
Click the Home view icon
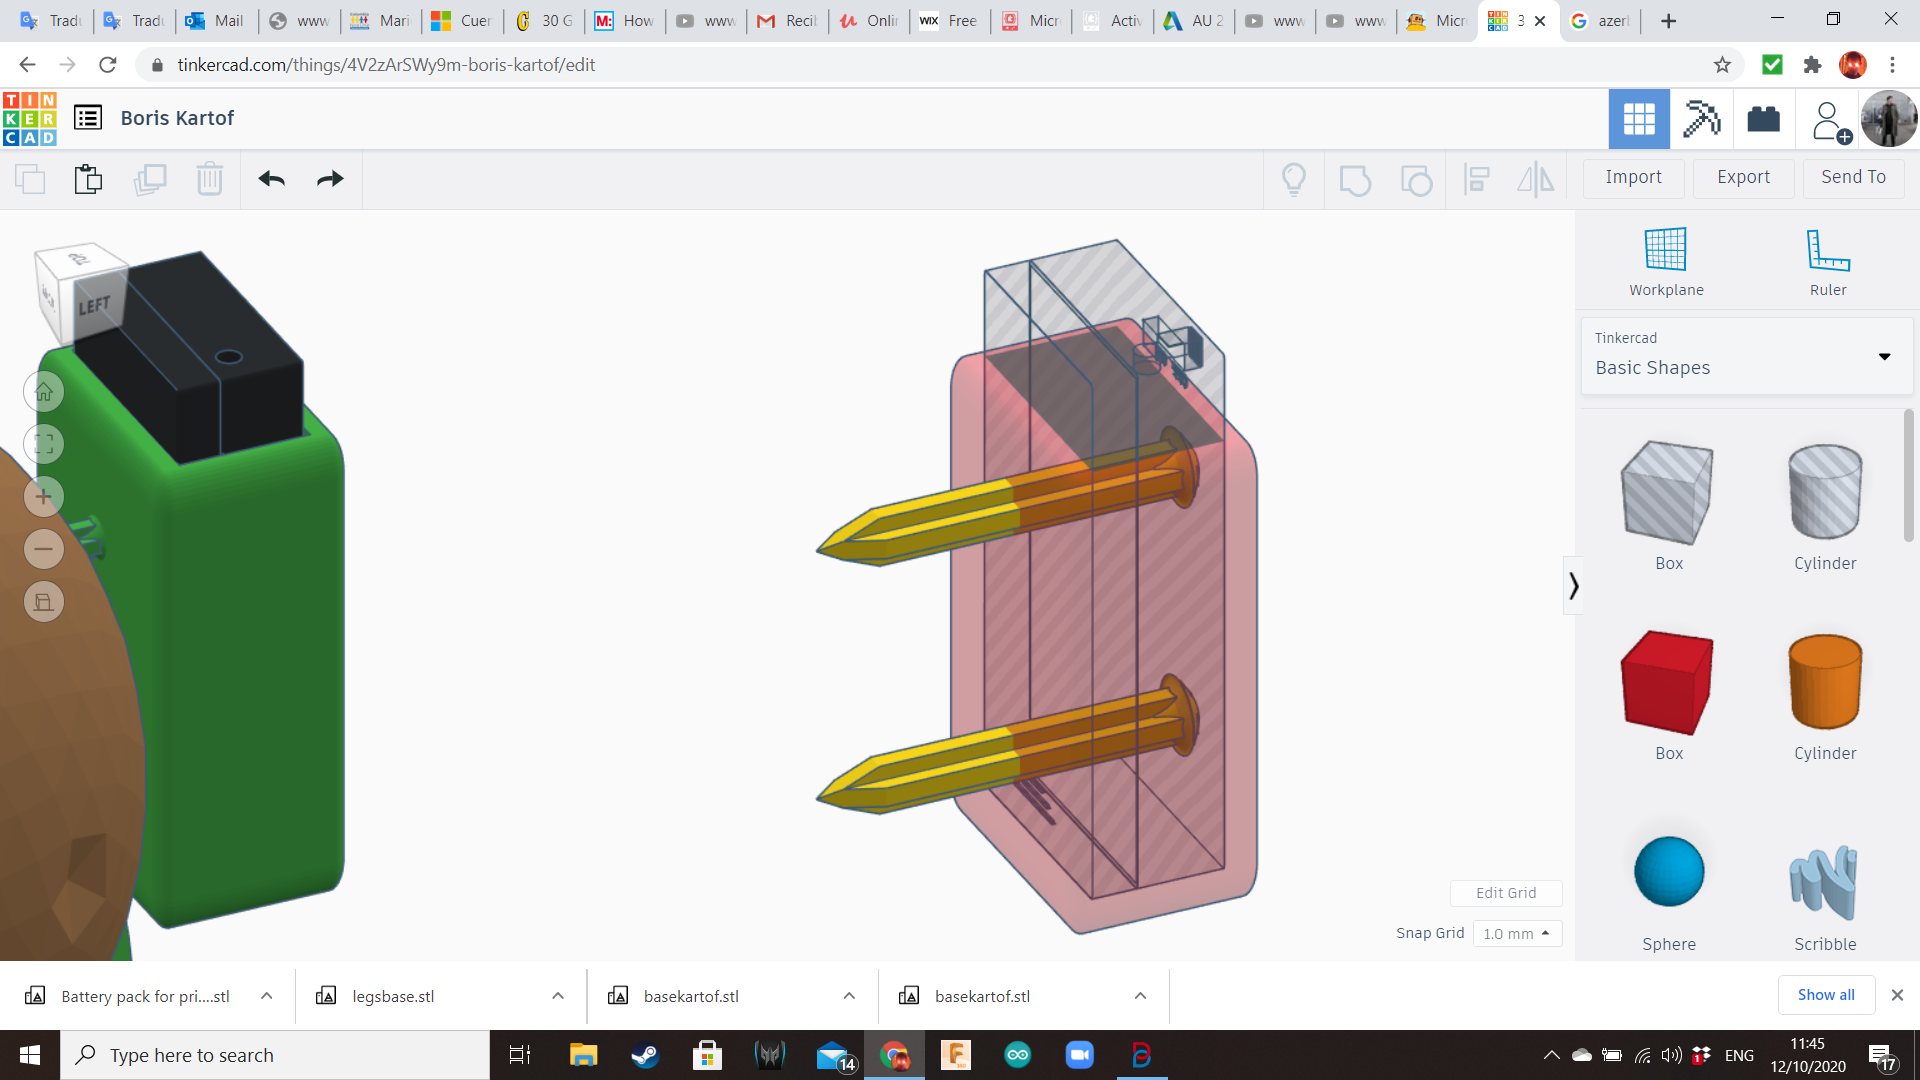(x=44, y=392)
